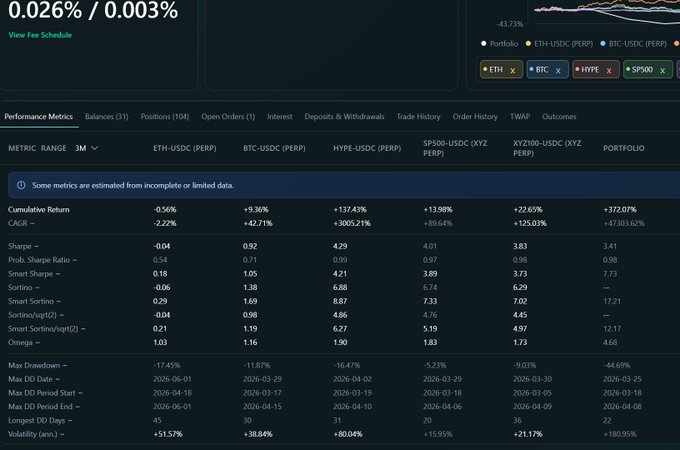Switch to the Interest tab
This screenshot has width=680, height=450.
(280, 117)
